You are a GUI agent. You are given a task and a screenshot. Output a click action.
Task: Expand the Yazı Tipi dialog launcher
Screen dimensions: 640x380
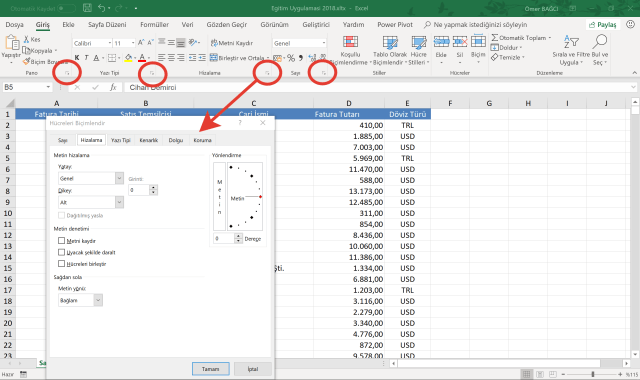point(152,73)
